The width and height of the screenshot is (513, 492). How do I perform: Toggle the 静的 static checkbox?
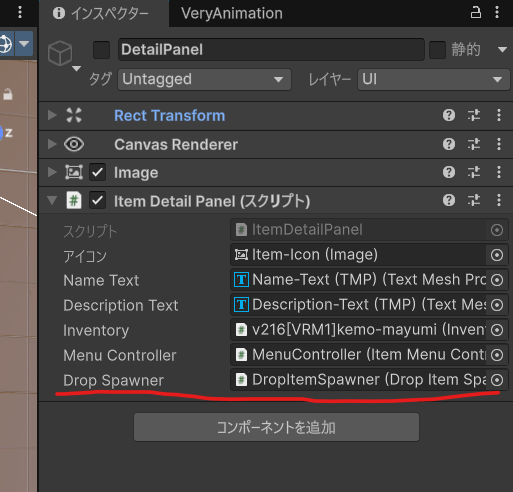click(437, 50)
